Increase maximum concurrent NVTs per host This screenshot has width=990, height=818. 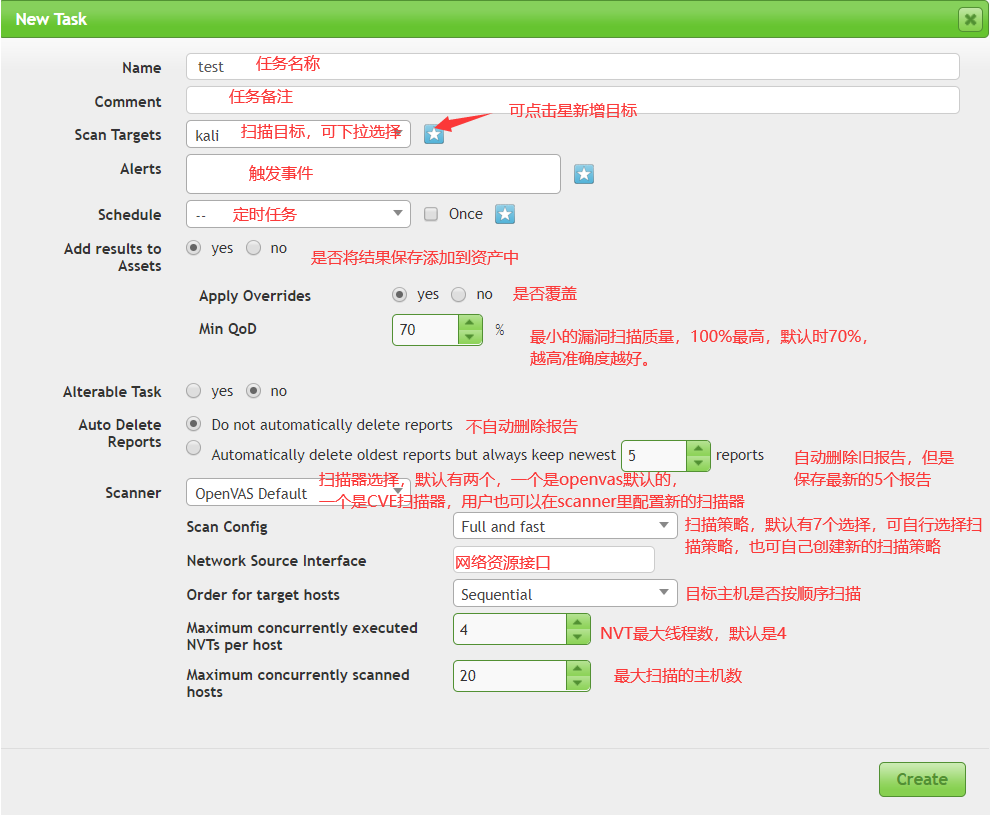point(578,621)
